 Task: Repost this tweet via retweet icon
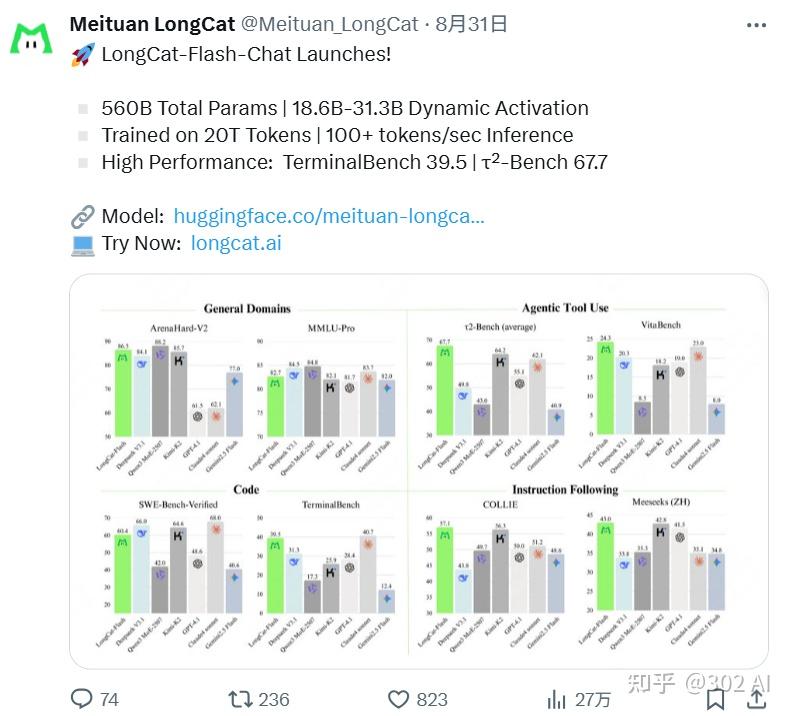[241, 698]
